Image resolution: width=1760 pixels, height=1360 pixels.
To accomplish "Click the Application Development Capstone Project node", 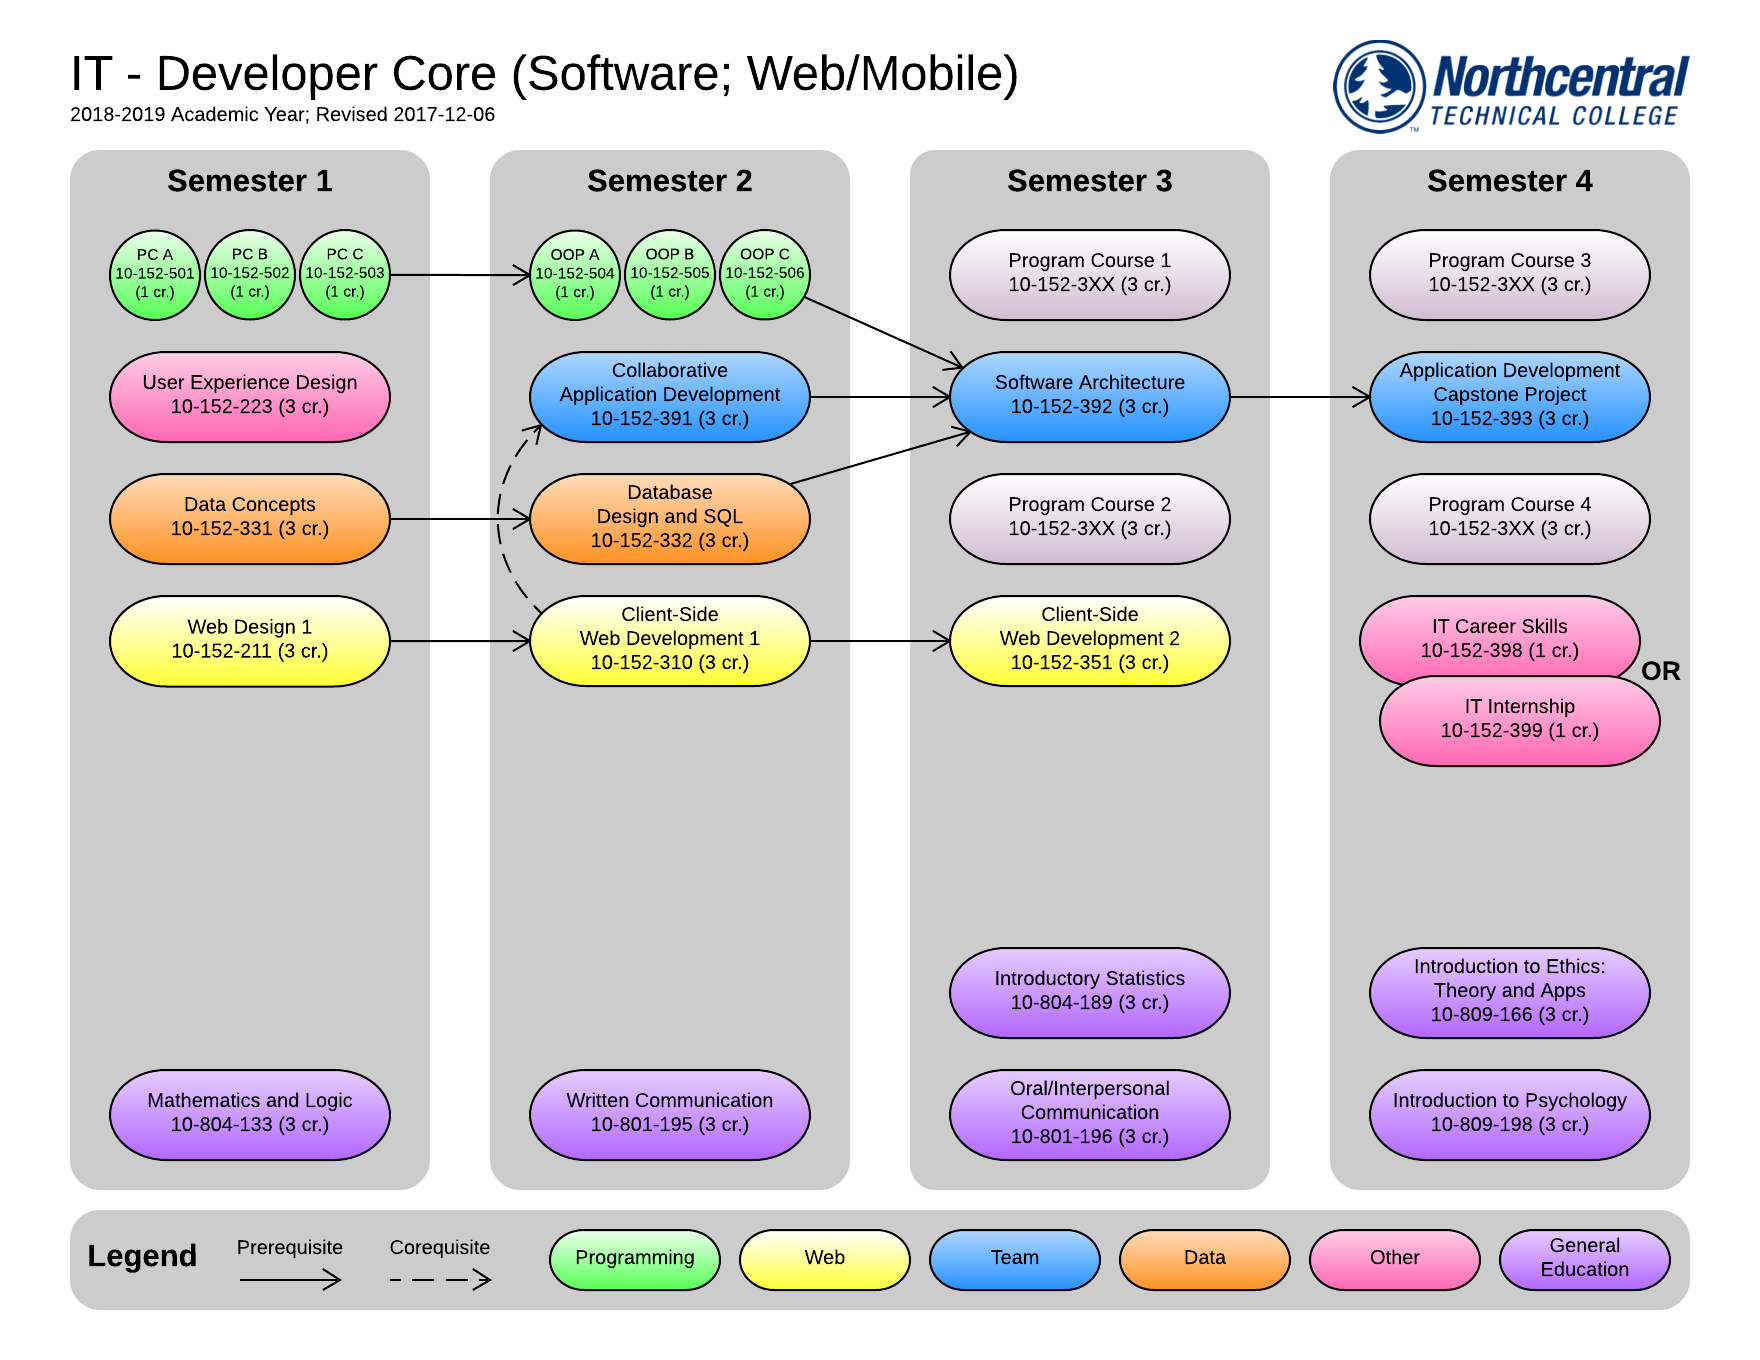I will [1509, 396].
